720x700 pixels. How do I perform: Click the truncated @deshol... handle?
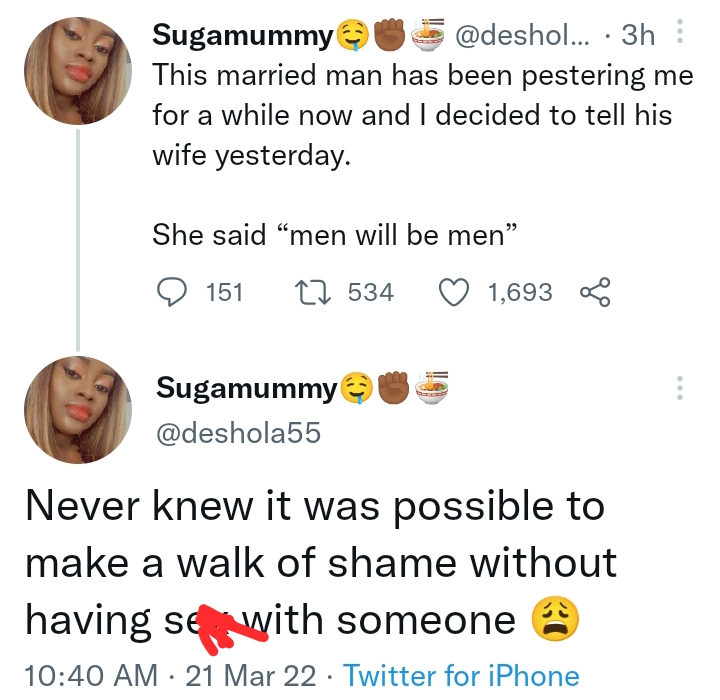(527, 37)
